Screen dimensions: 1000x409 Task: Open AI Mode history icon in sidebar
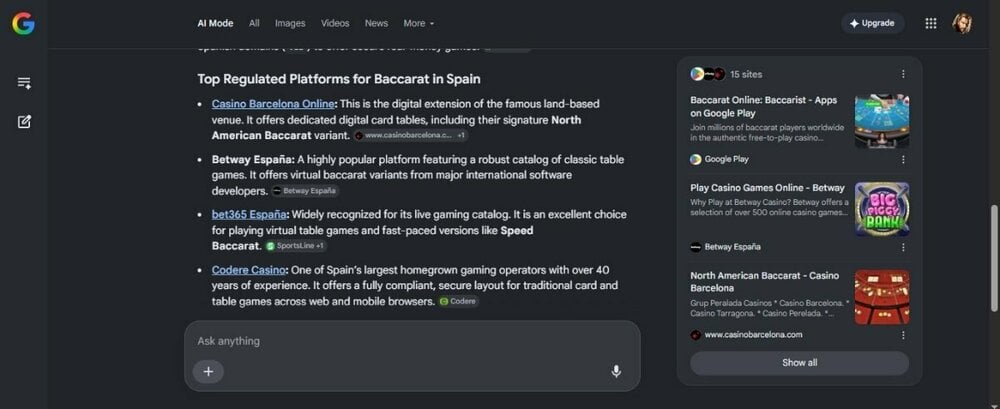[x=24, y=83]
